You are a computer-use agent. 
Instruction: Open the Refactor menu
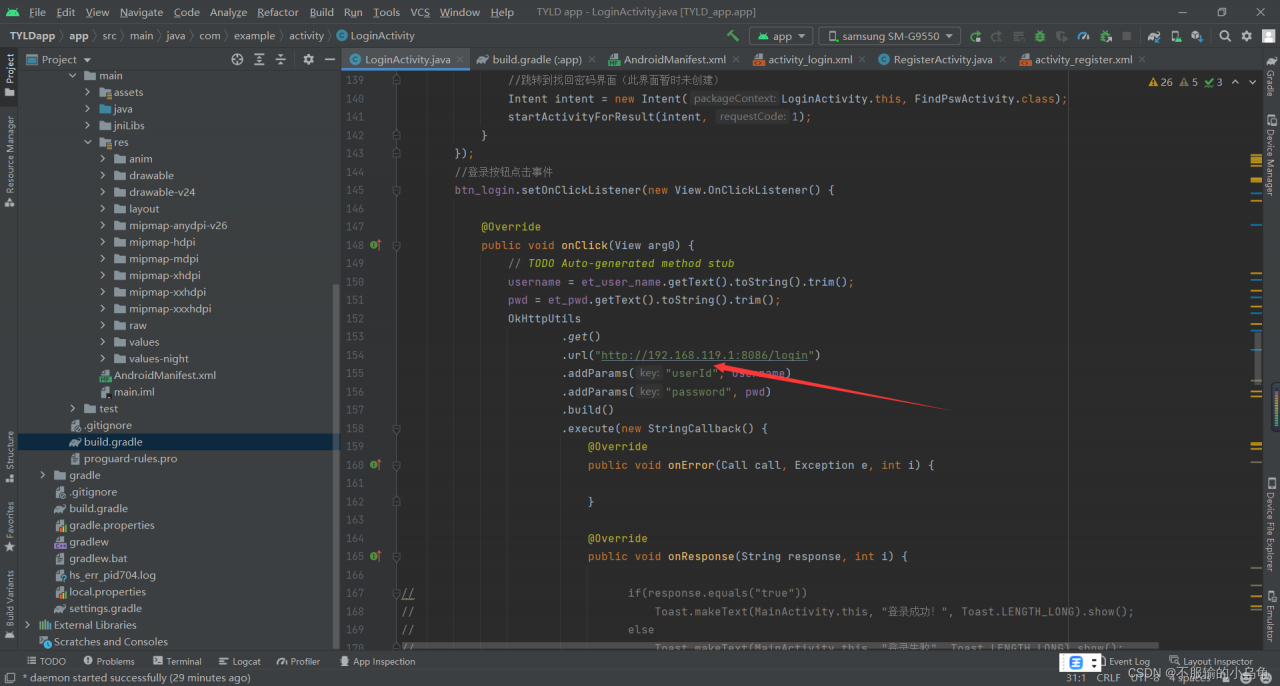pyautogui.click(x=278, y=12)
